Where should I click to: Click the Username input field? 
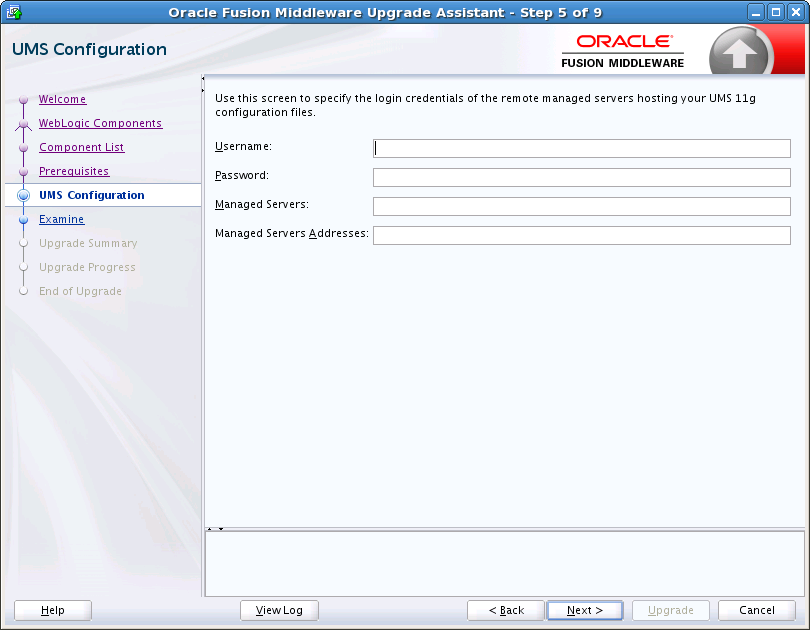click(582, 148)
